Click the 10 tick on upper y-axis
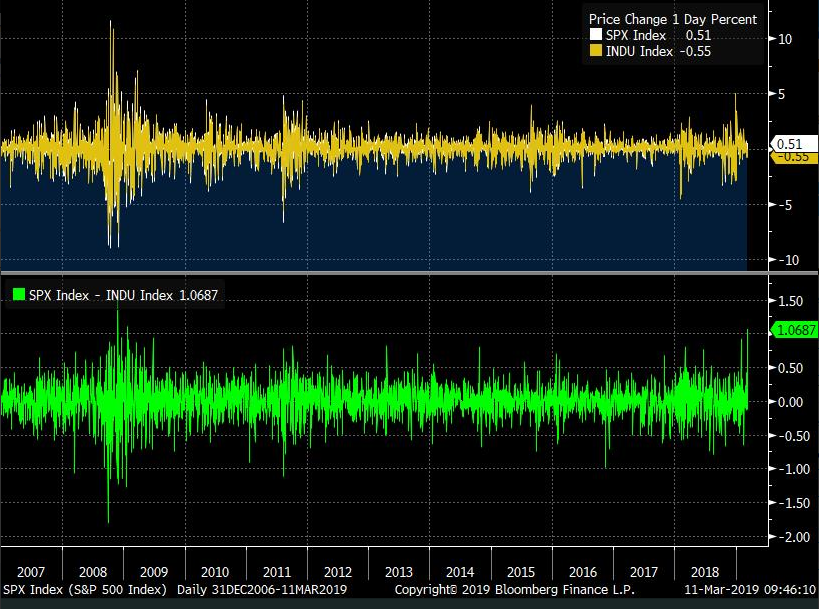Image resolution: width=819 pixels, height=609 pixels. coord(785,39)
